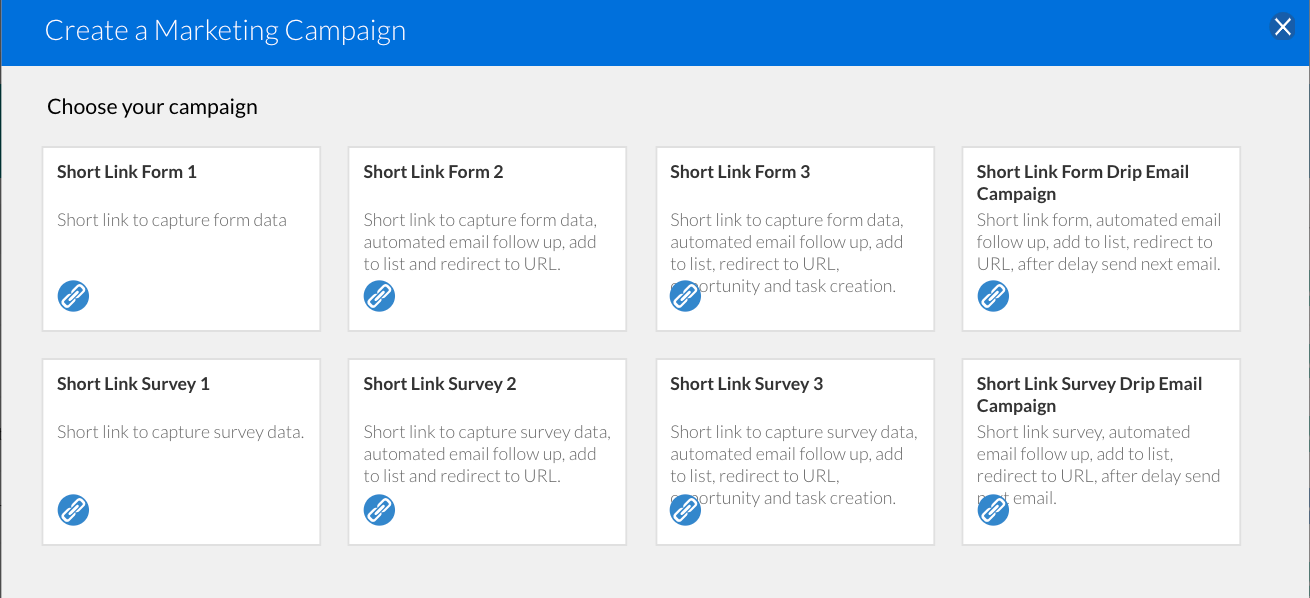Pick the Short Link Form 3 title
The height and width of the screenshot is (598, 1310).
[740, 172]
